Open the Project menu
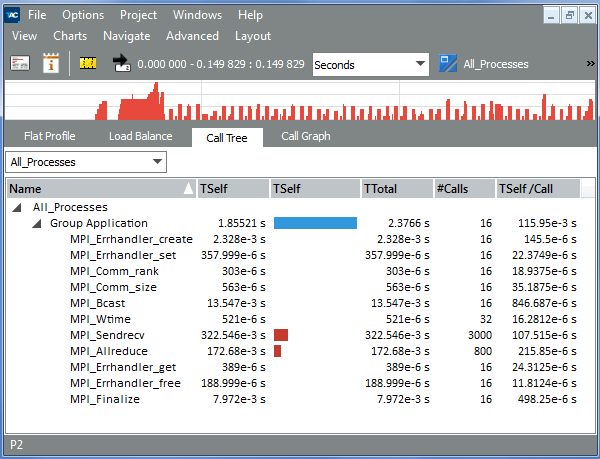The image size is (600, 459). [x=138, y=15]
